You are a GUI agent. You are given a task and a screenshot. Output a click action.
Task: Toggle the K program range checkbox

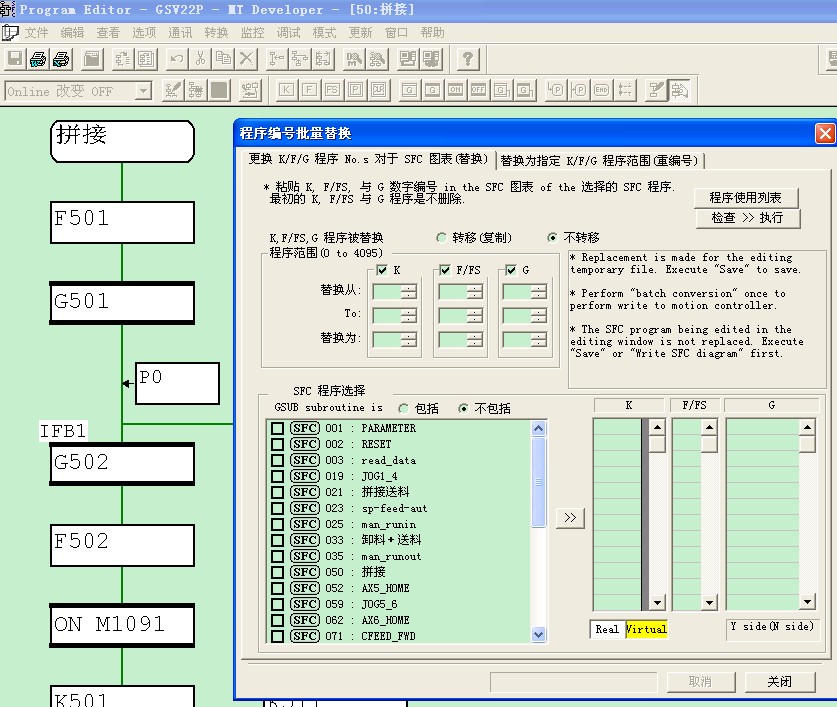tap(382, 270)
